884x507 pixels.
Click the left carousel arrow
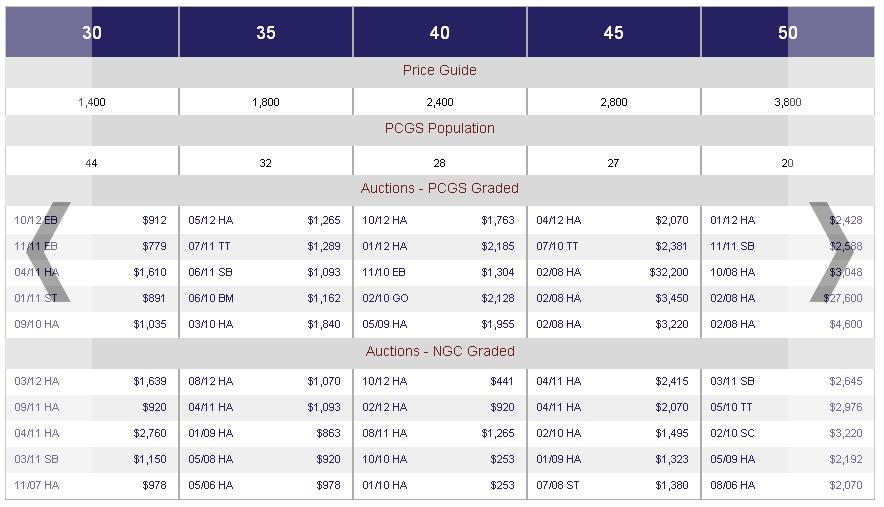48,253
